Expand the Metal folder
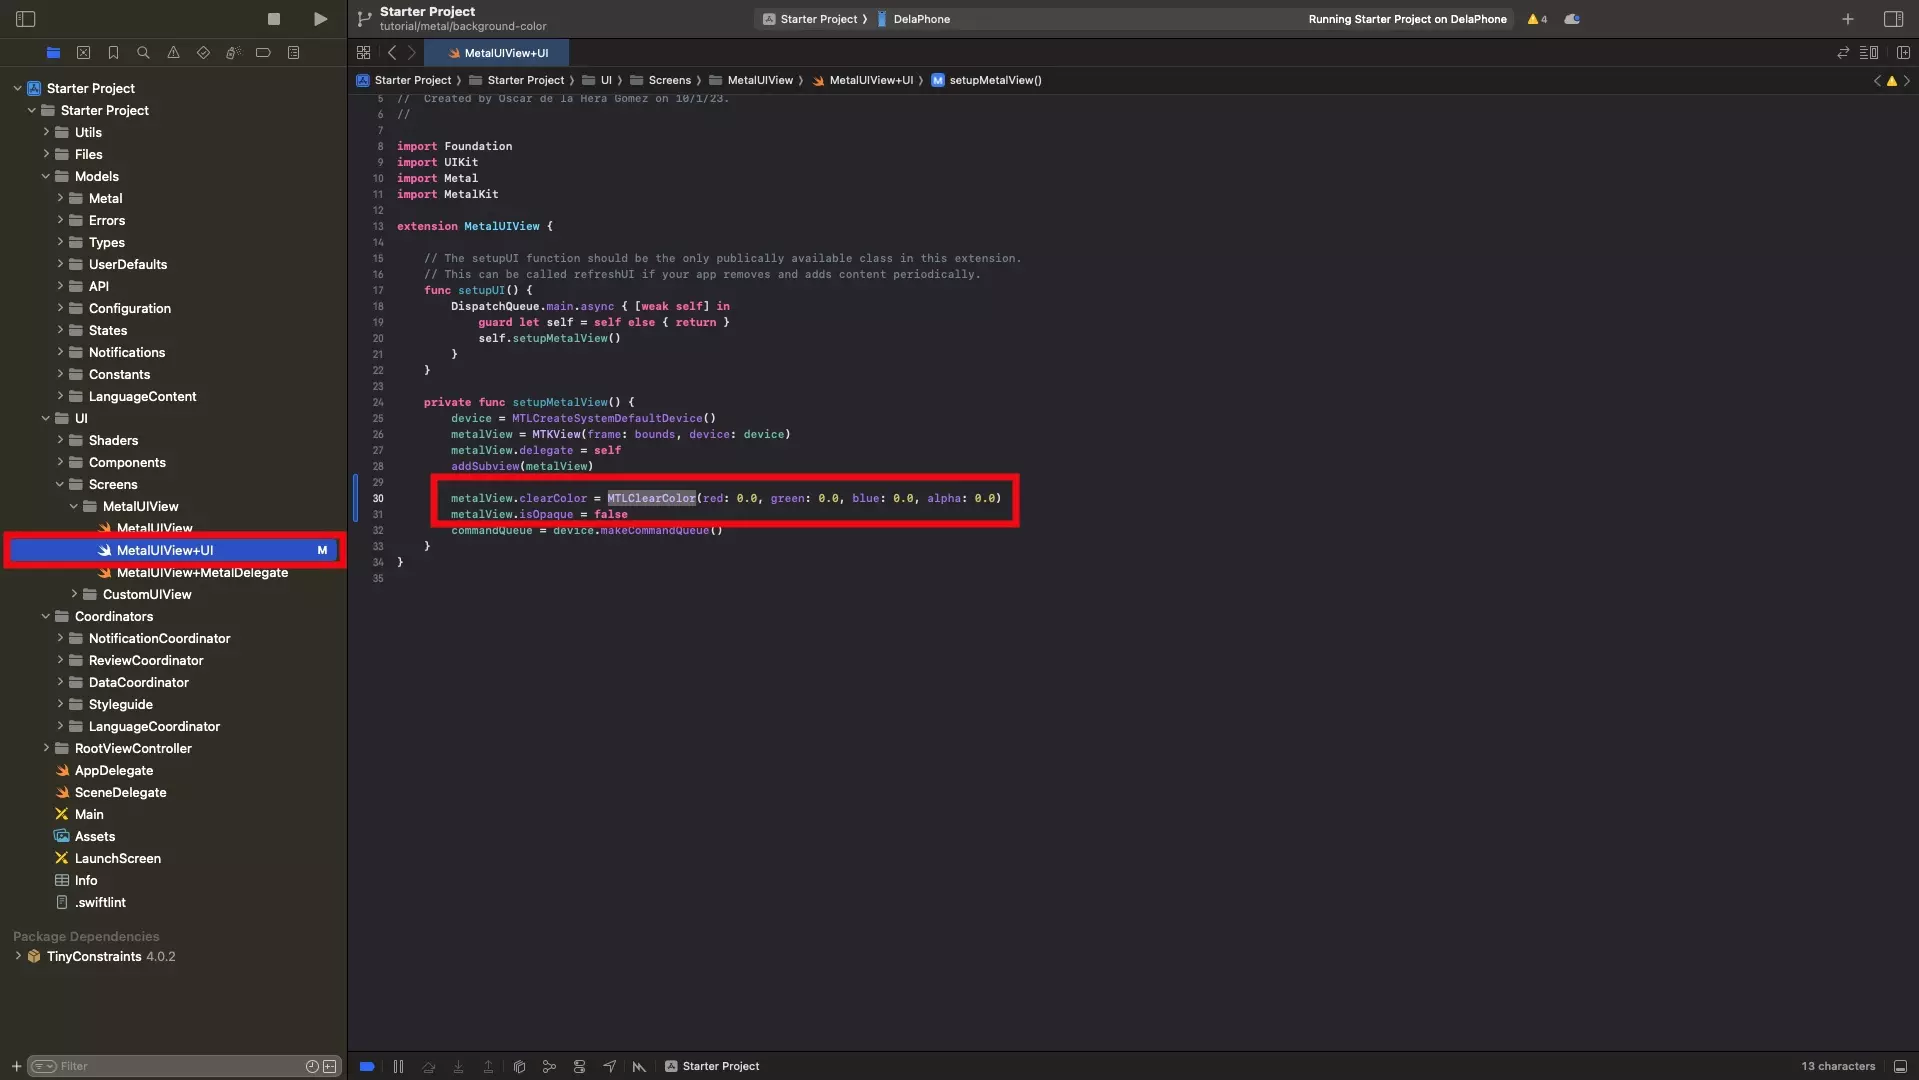 (60, 198)
